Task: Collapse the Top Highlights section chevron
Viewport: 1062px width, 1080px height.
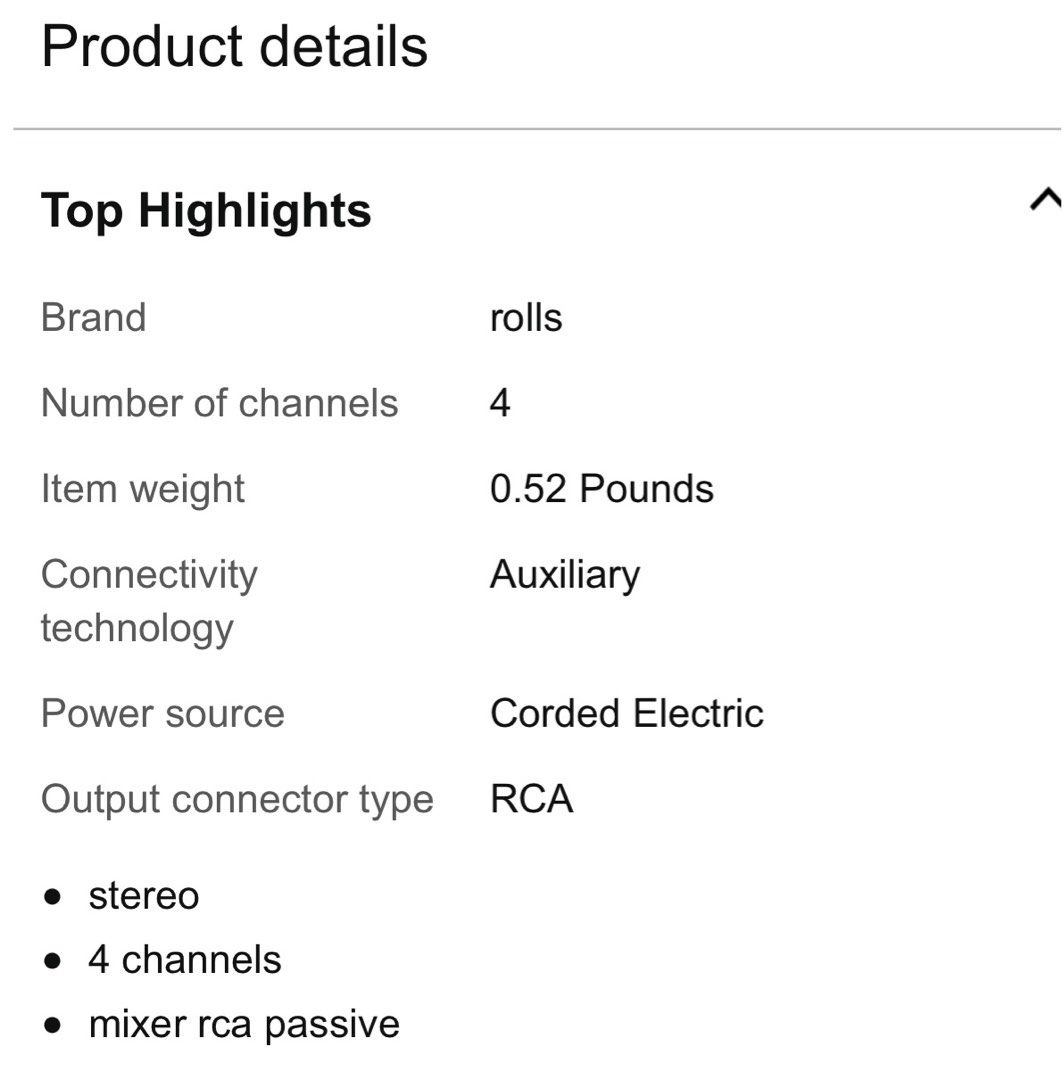Action: pos(1044,201)
